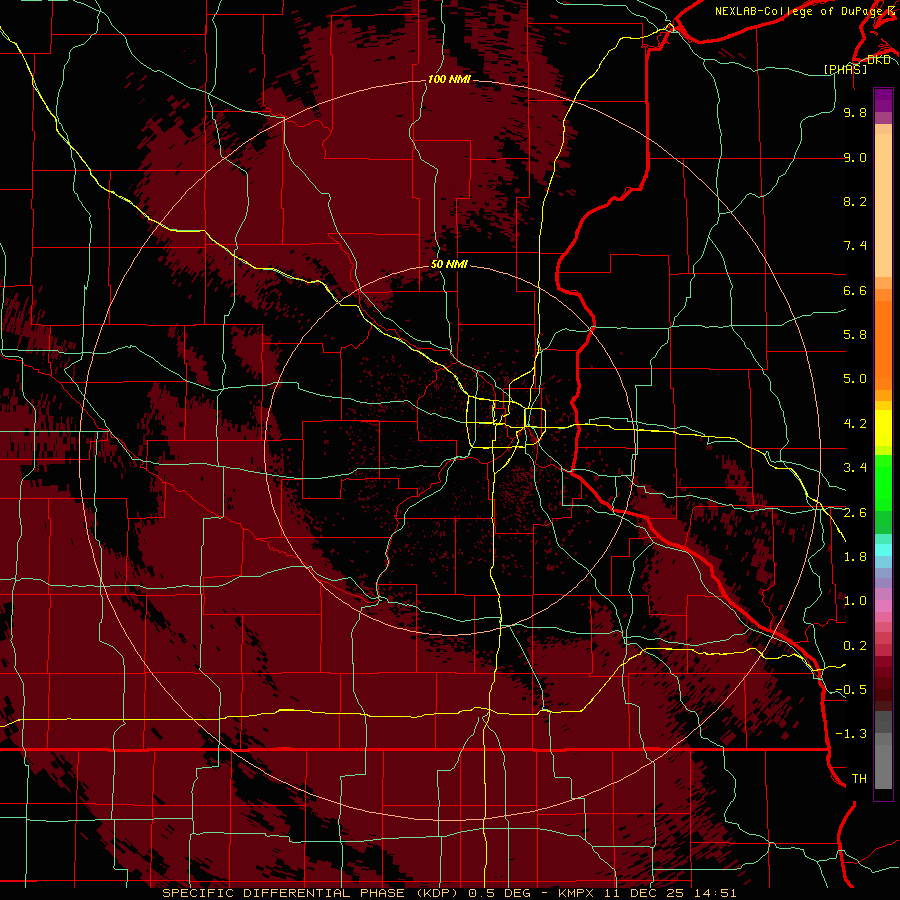Click the 4.2 scale value
This screenshot has height=900, width=900.
[855, 424]
